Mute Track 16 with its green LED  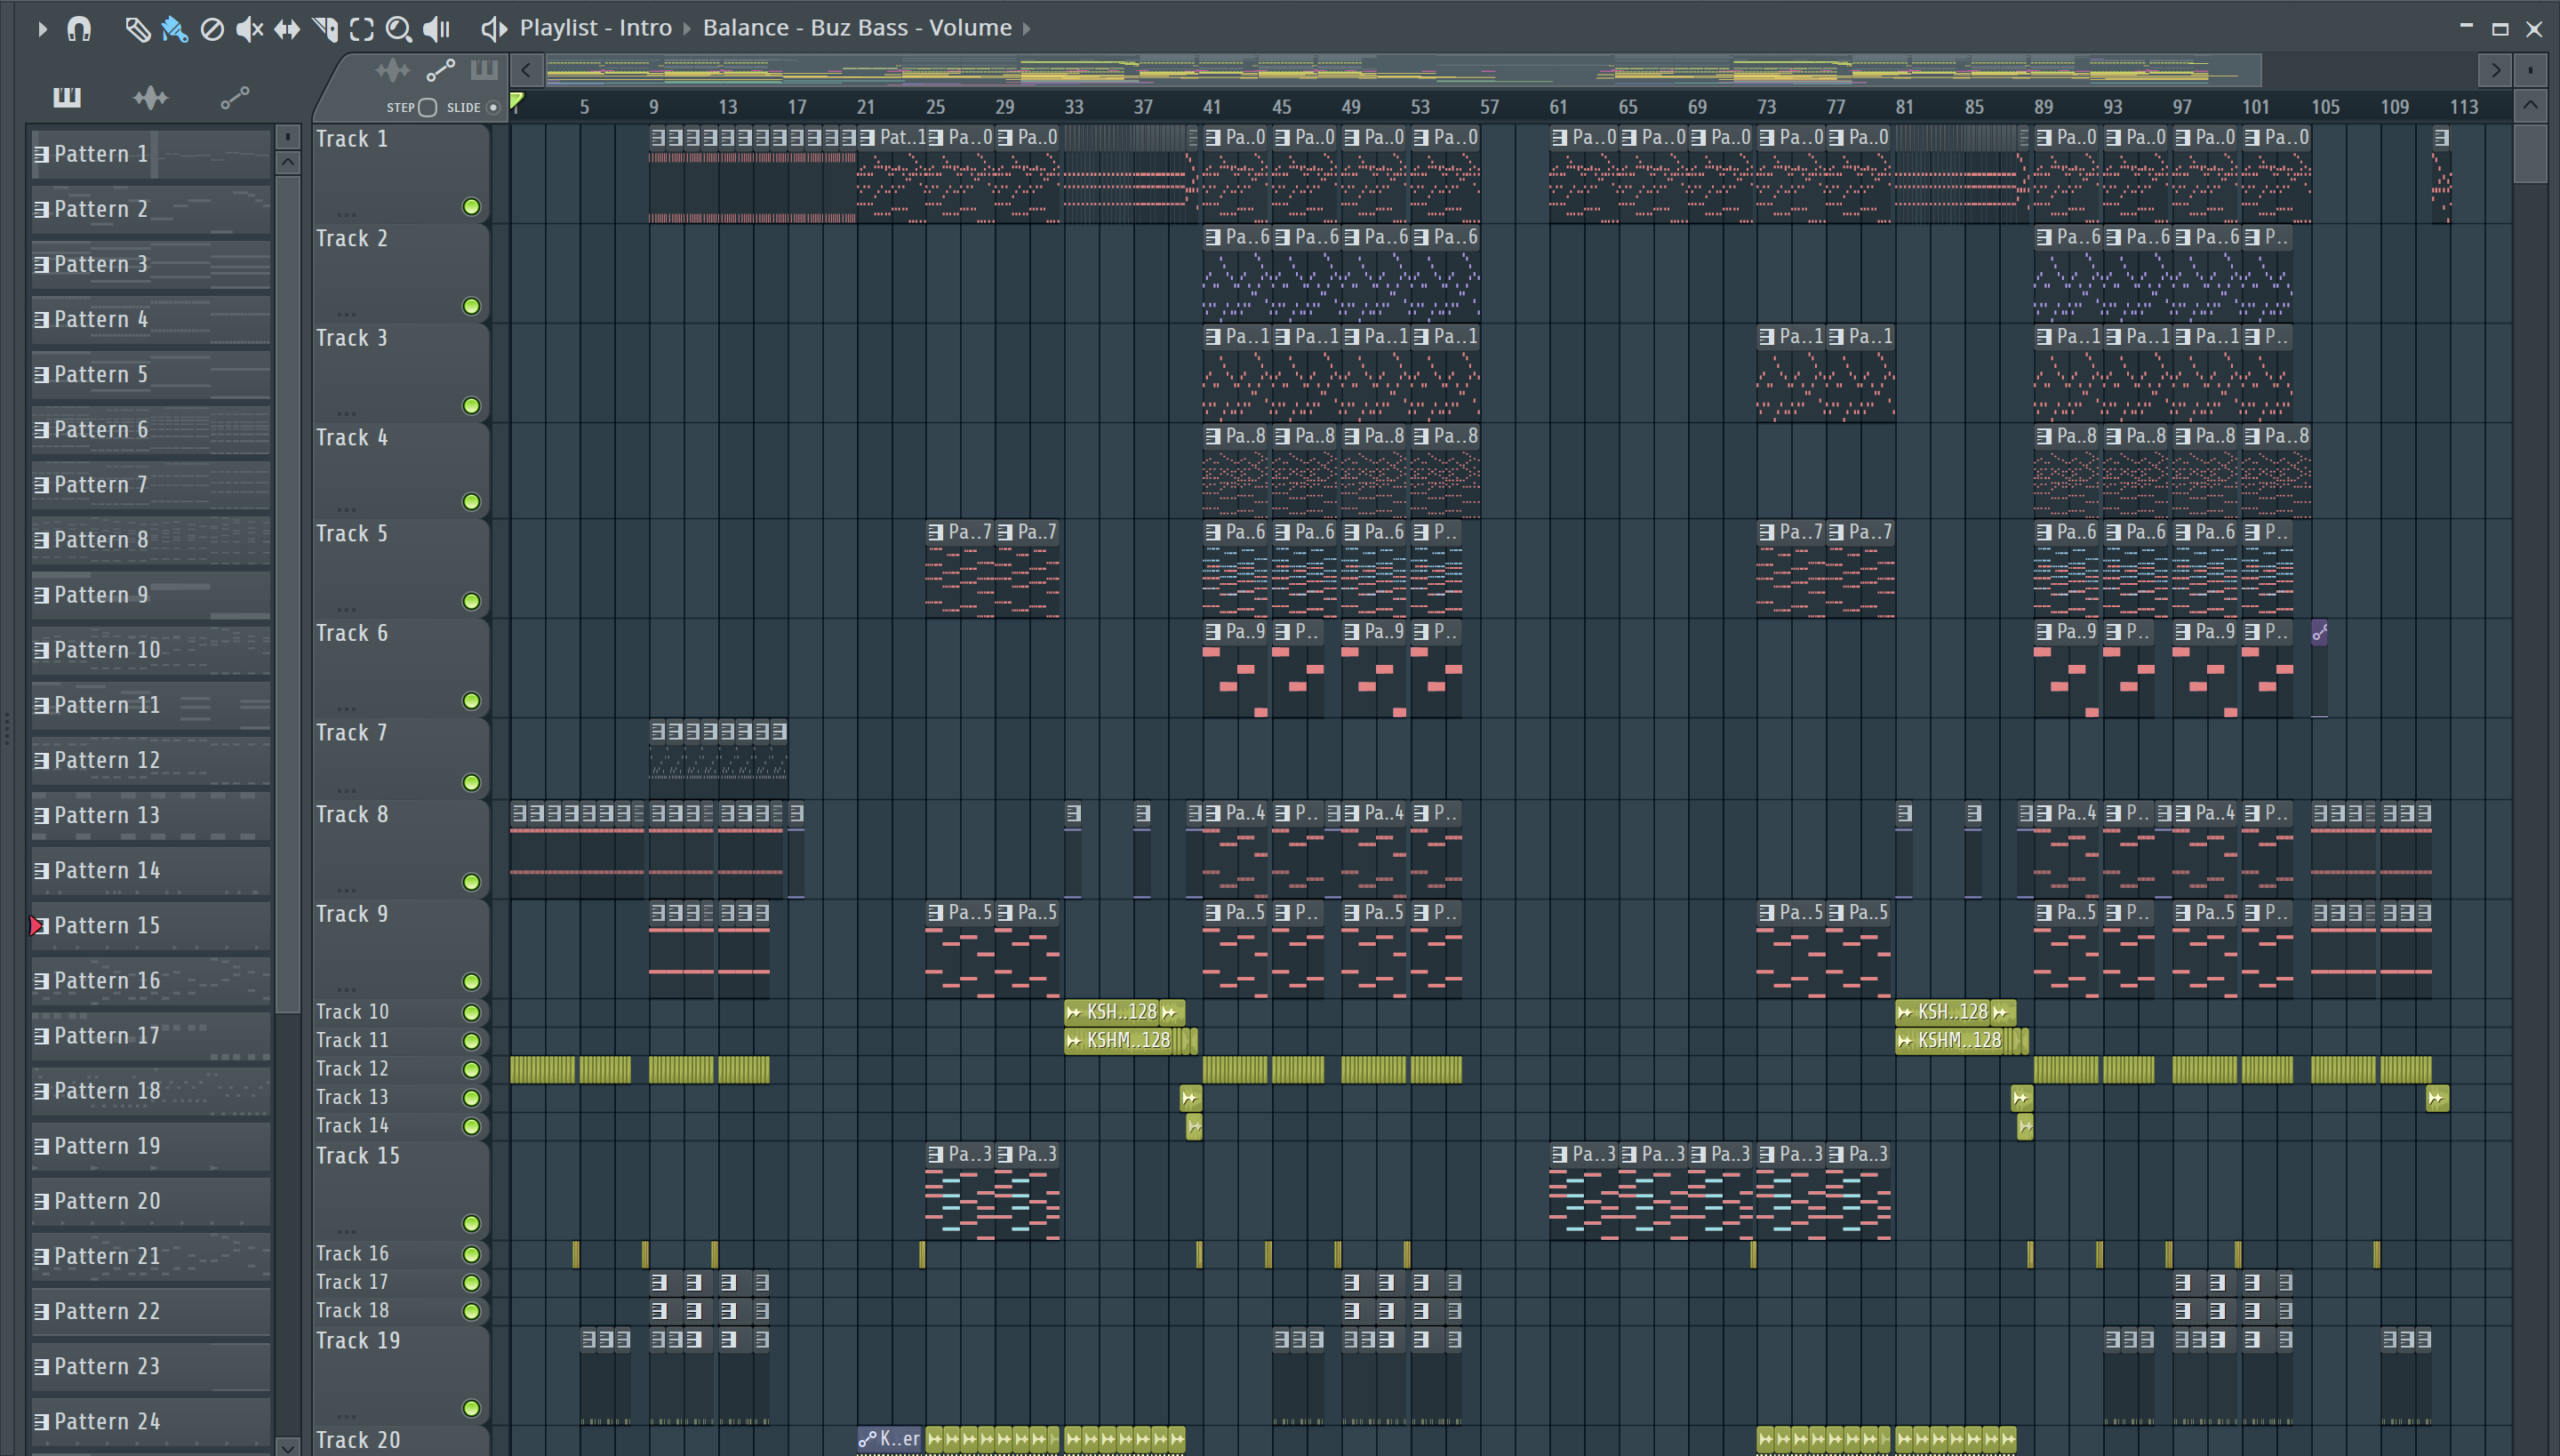pos(471,1254)
